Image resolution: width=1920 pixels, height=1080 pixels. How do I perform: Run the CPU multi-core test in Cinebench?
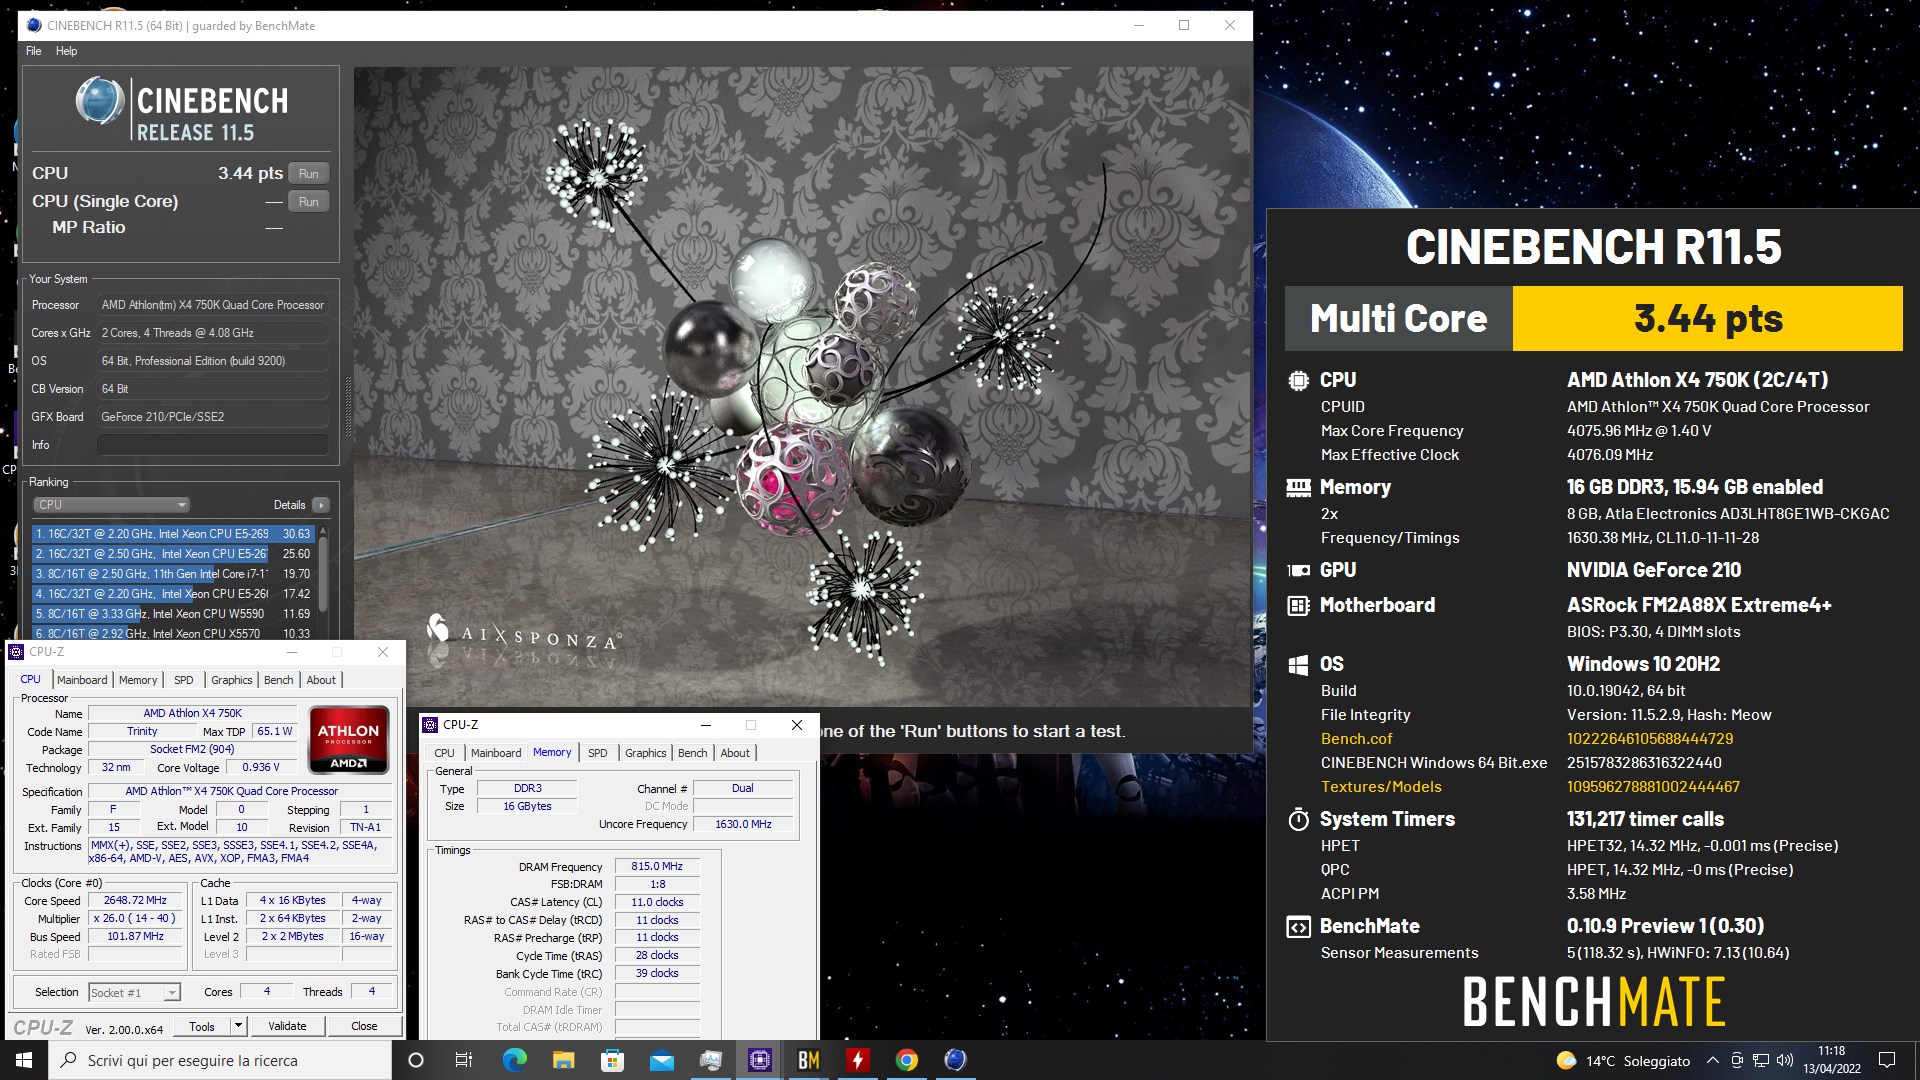[308, 174]
